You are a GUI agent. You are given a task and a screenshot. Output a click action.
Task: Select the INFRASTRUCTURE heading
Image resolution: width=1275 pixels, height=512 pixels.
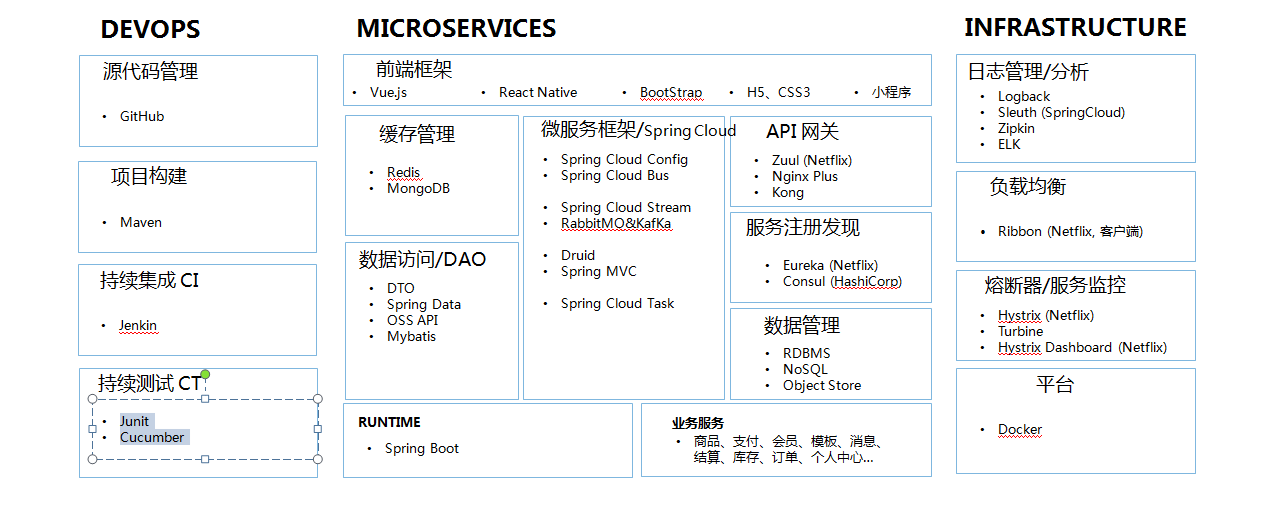tap(1075, 27)
